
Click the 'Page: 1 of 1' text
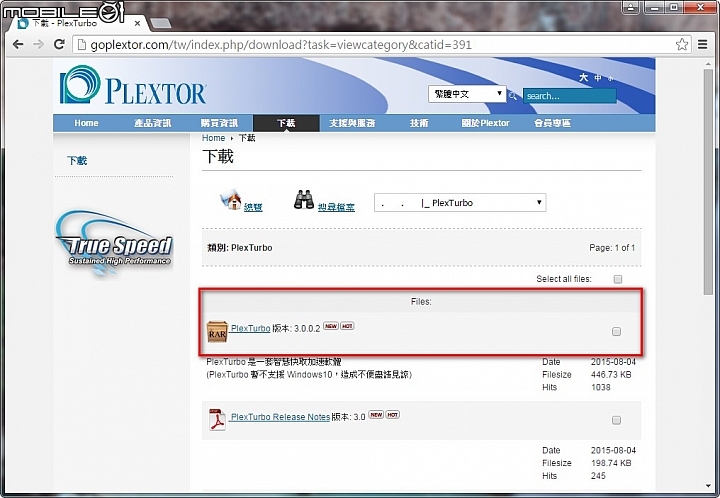pos(612,248)
